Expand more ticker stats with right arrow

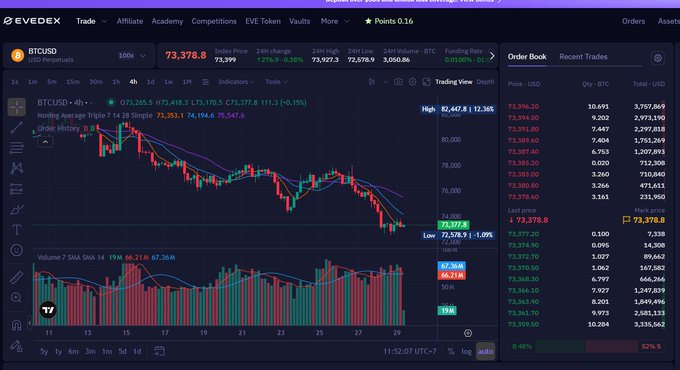[x=492, y=56]
